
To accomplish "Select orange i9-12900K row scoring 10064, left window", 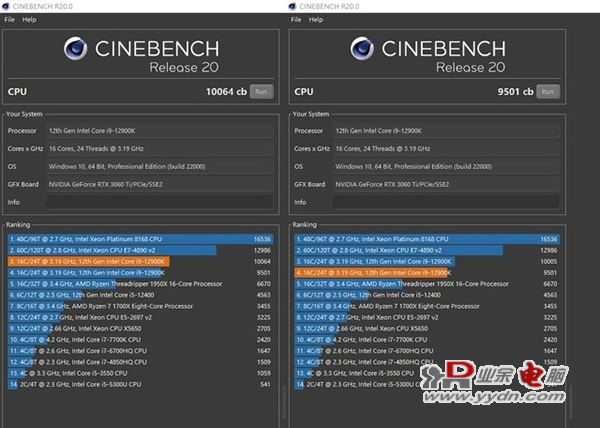I will pyautogui.click(x=140, y=261).
